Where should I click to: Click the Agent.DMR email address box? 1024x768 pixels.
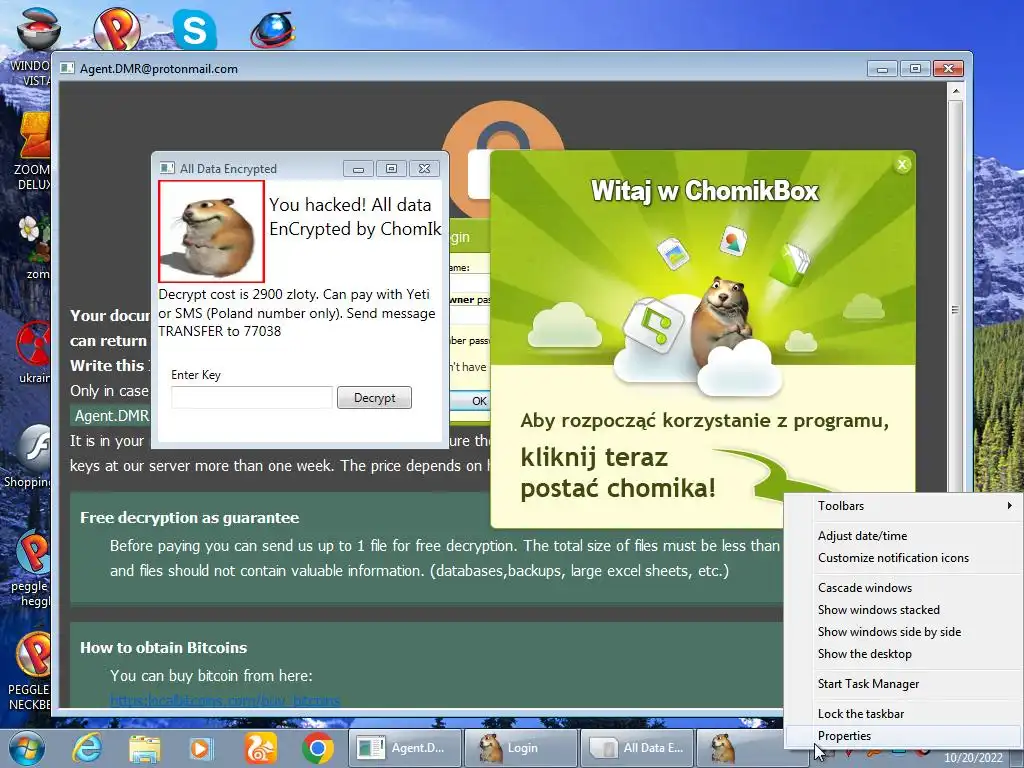111,416
